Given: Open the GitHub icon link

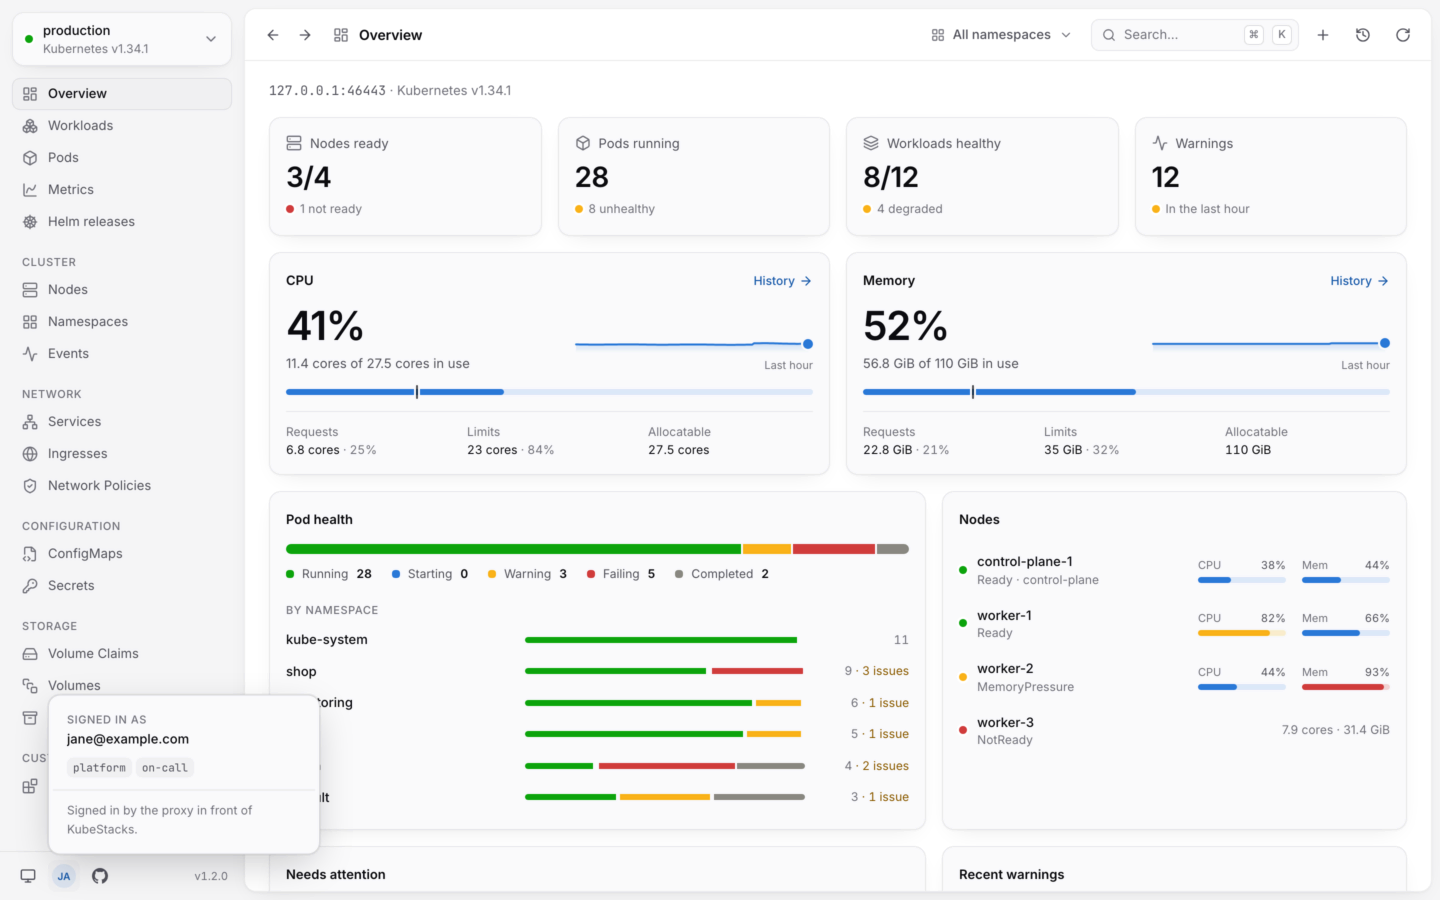Looking at the screenshot, I should [100, 876].
